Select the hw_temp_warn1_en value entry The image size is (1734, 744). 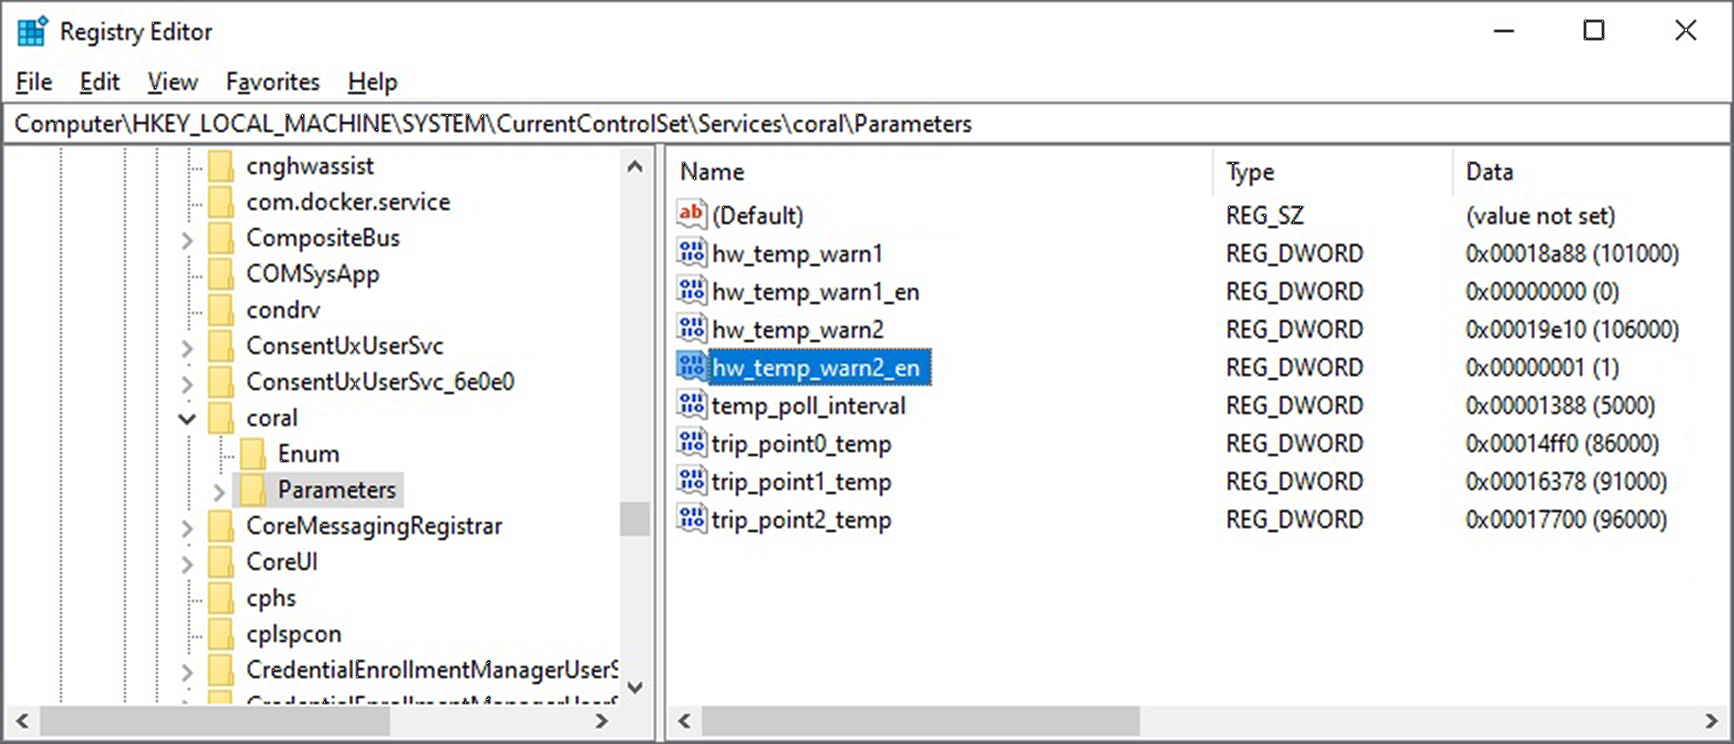tap(815, 292)
